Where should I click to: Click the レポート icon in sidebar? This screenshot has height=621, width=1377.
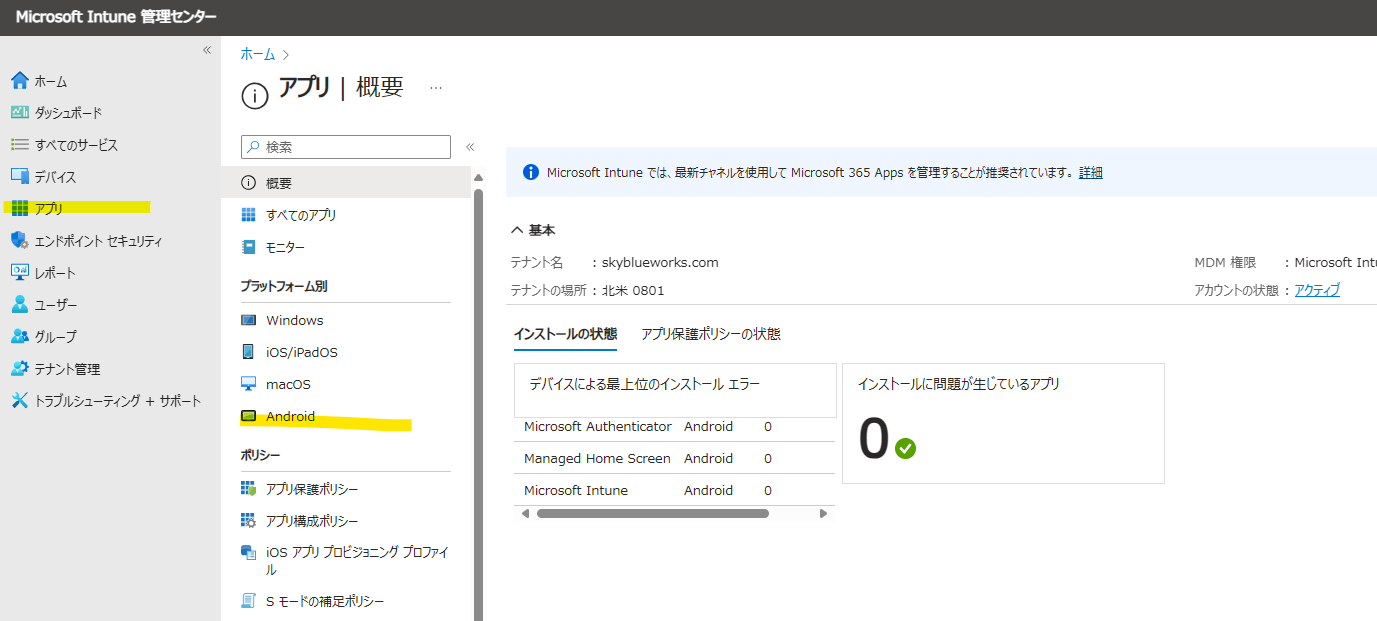tap(19, 273)
